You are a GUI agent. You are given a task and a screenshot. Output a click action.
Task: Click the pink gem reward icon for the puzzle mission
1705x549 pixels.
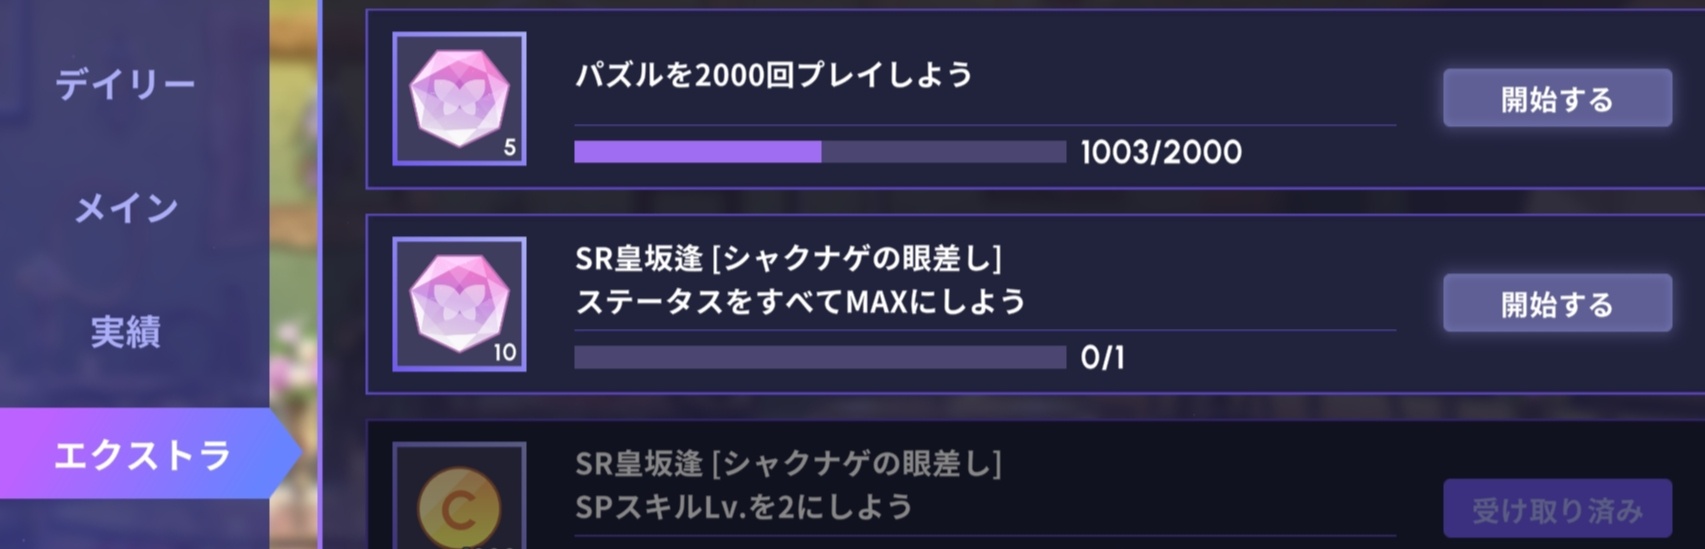pyautogui.click(x=459, y=99)
